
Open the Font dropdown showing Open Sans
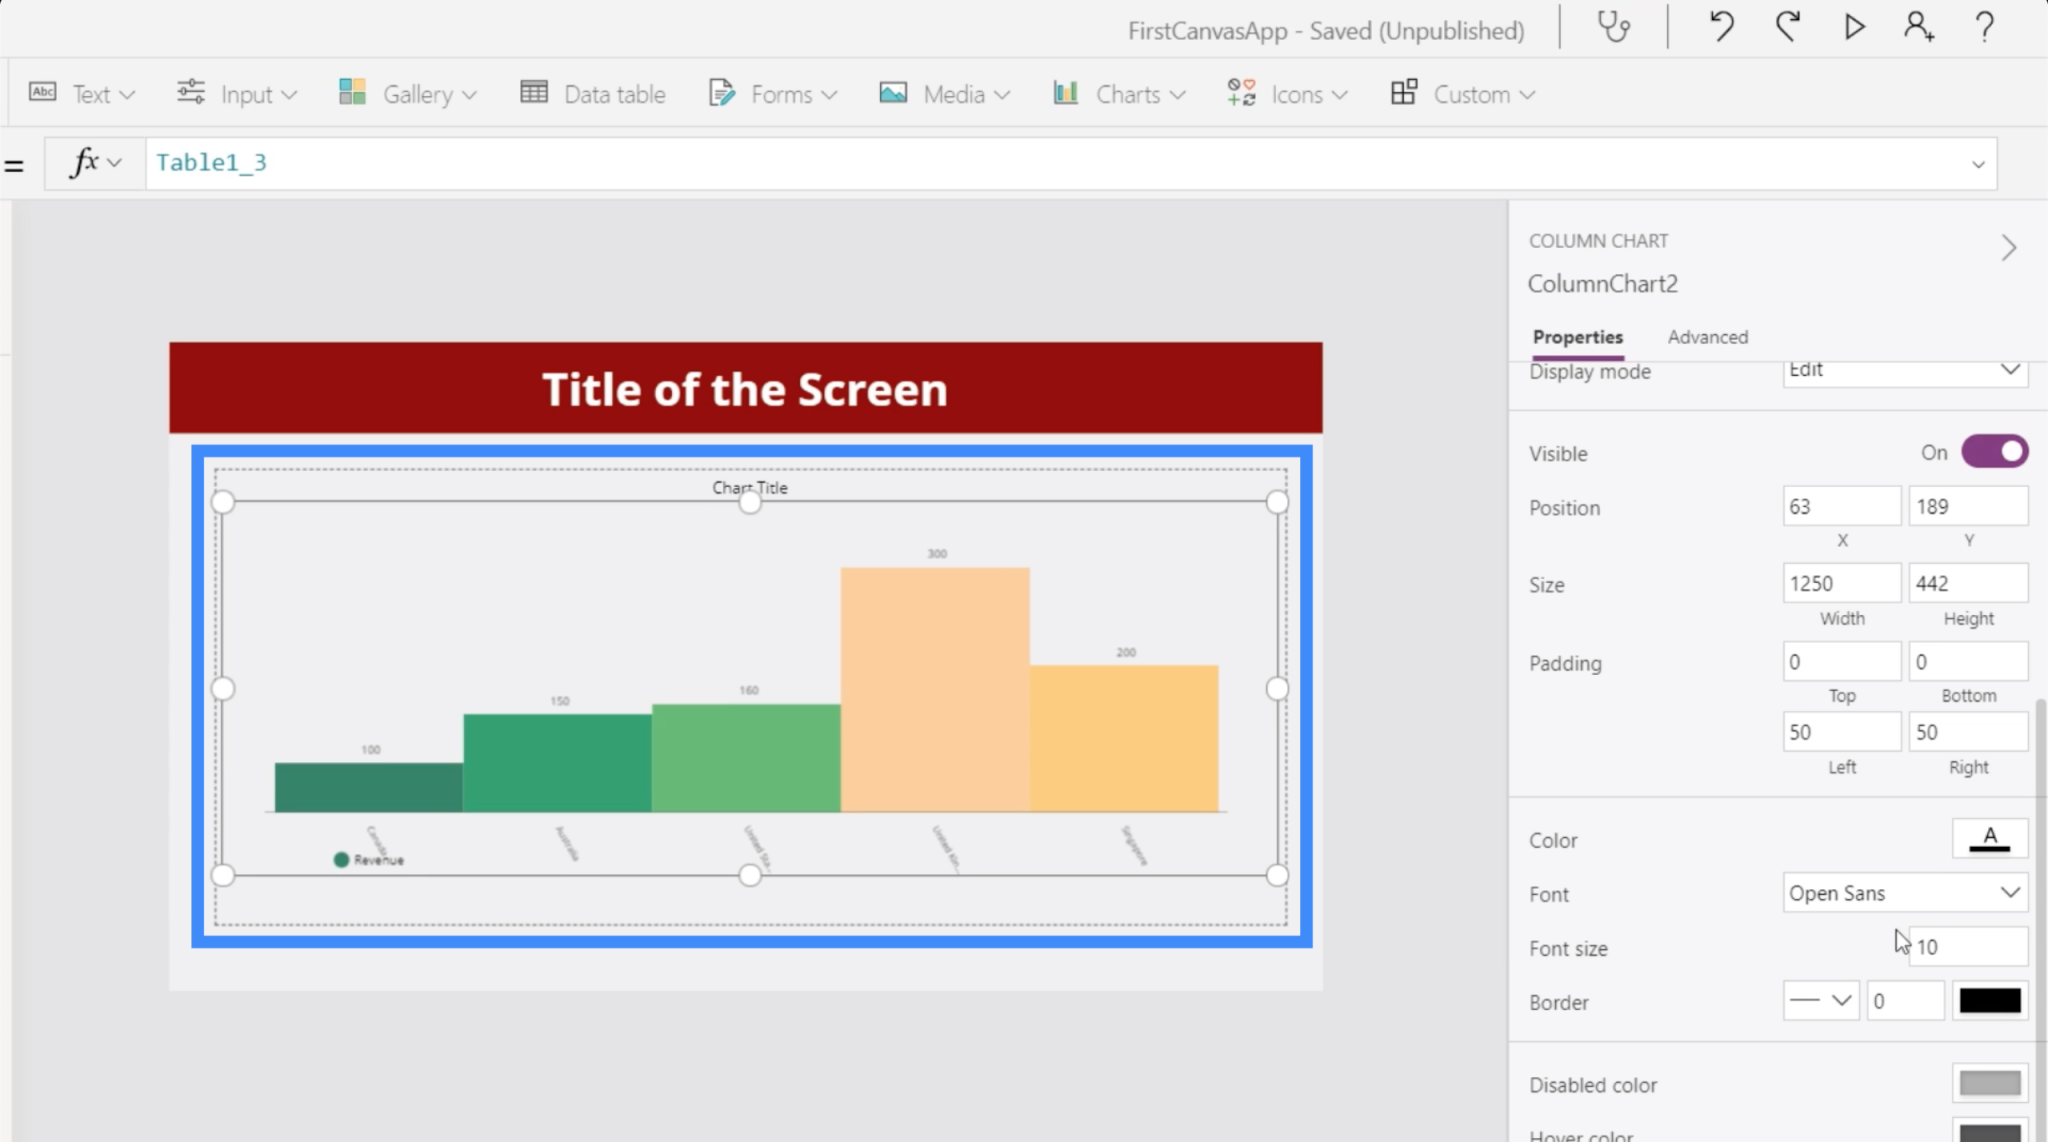click(1905, 893)
